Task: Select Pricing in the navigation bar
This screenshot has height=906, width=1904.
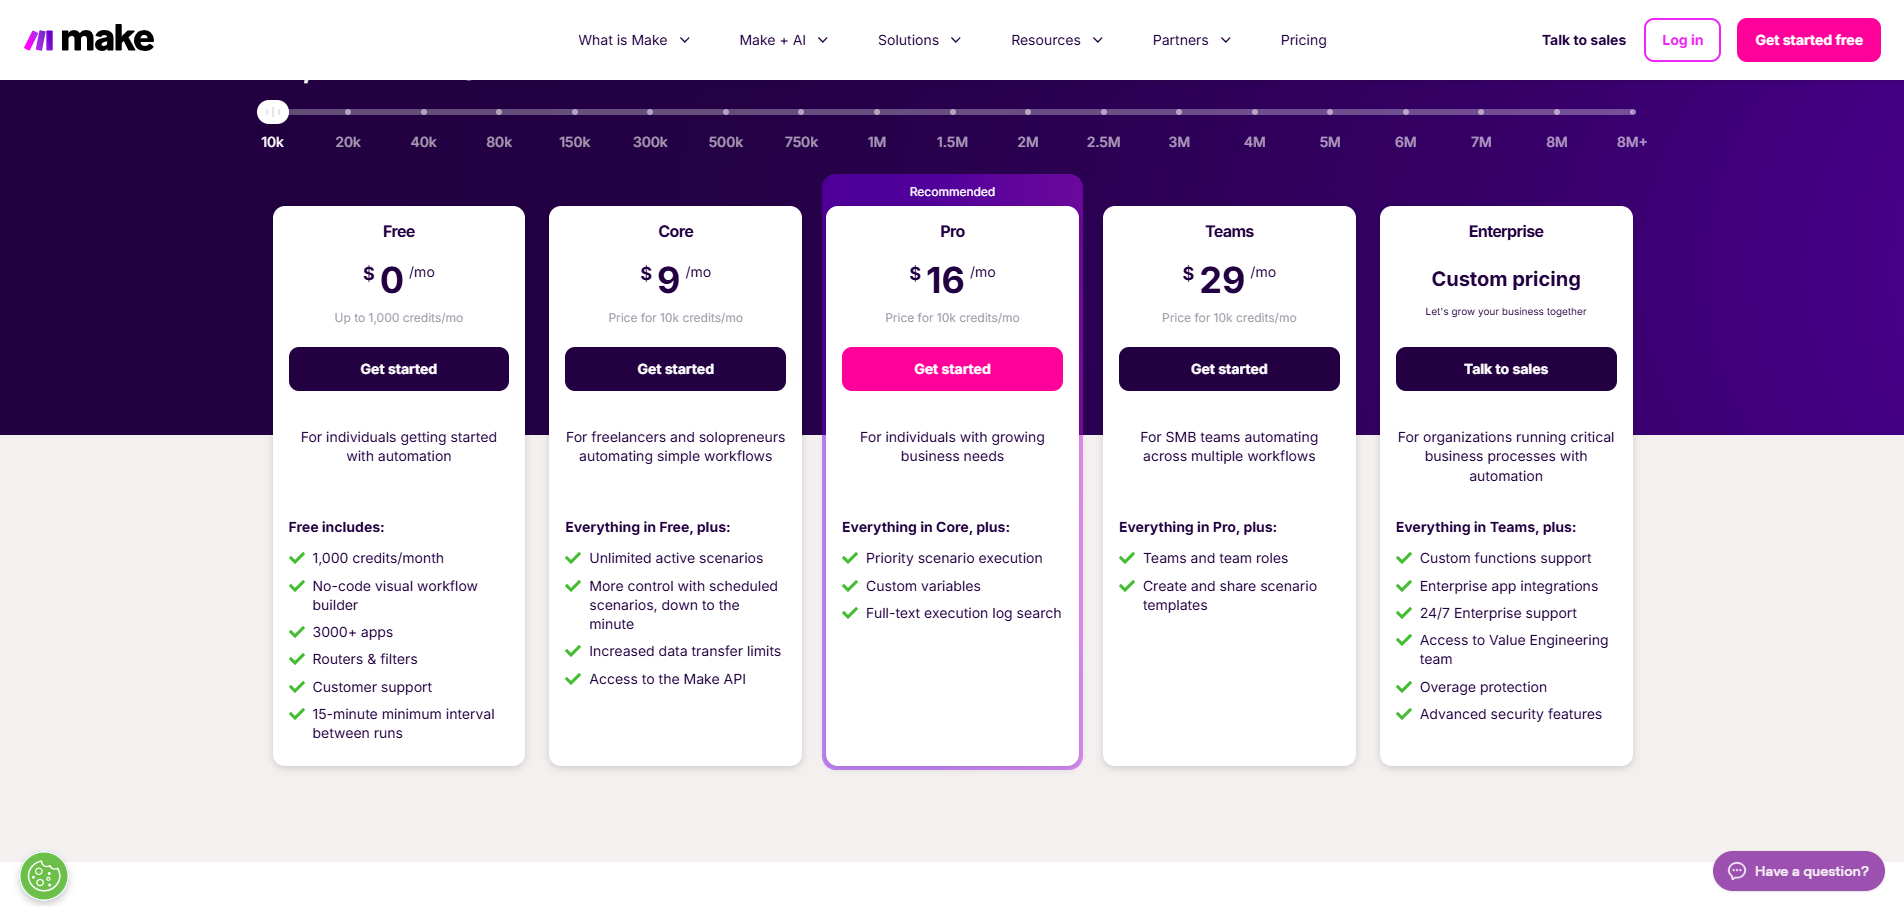Action: coord(1303,40)
